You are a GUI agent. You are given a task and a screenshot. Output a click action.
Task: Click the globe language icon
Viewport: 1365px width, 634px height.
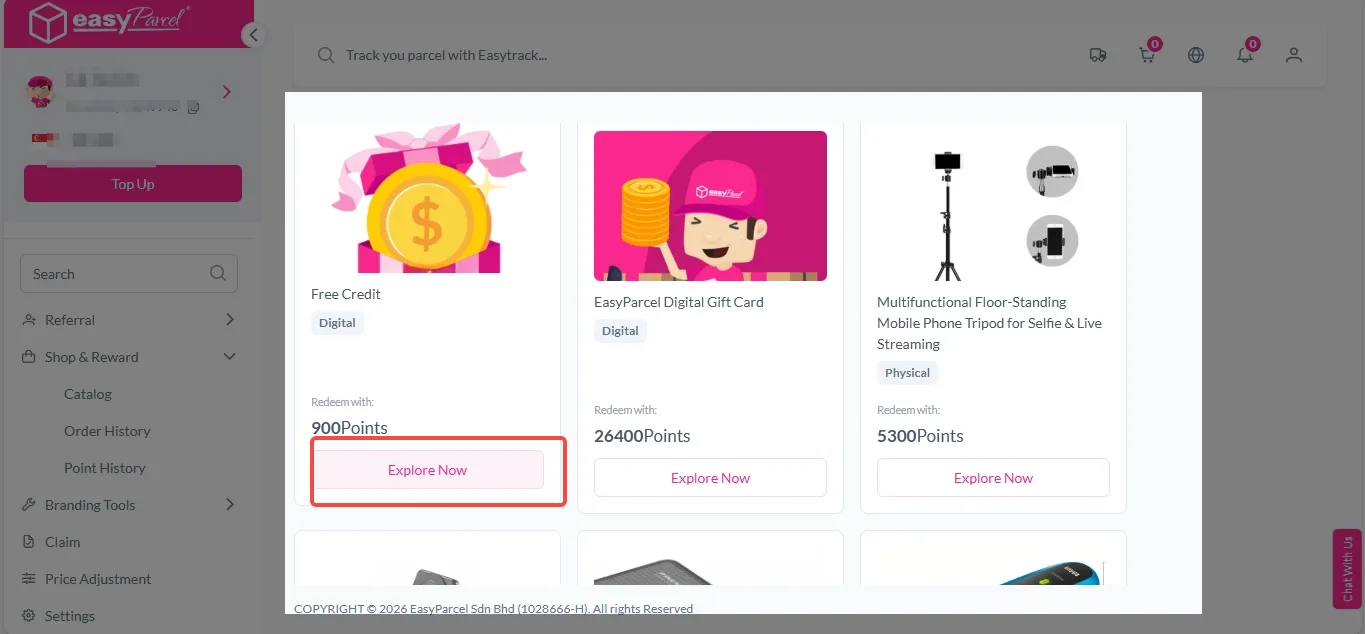click(x=1195, y=55)
